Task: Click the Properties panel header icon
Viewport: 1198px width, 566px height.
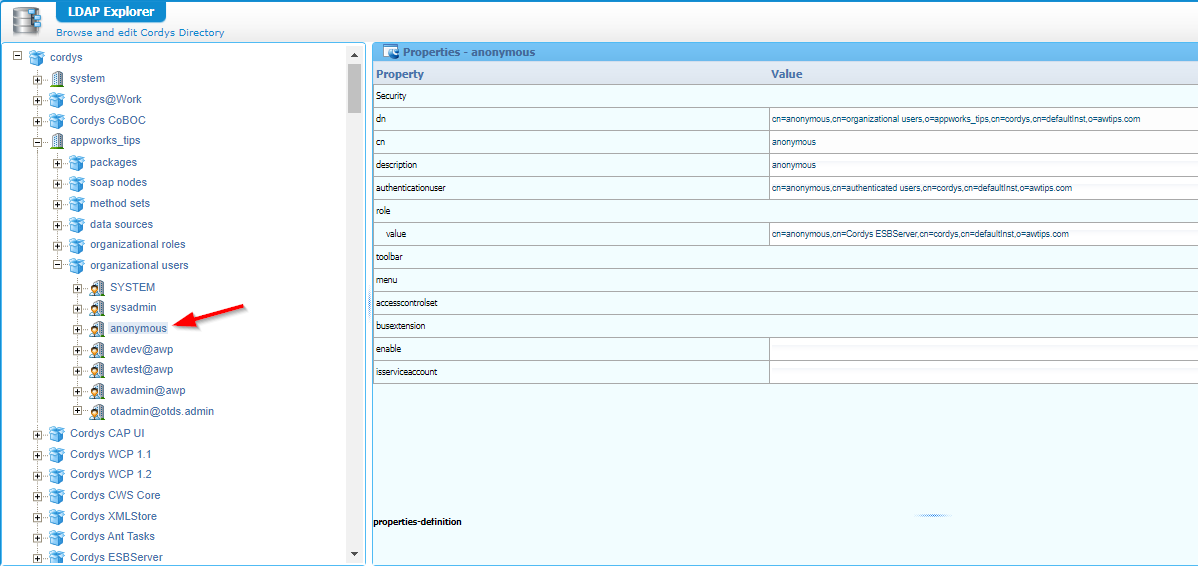Action: coord(390,52)
